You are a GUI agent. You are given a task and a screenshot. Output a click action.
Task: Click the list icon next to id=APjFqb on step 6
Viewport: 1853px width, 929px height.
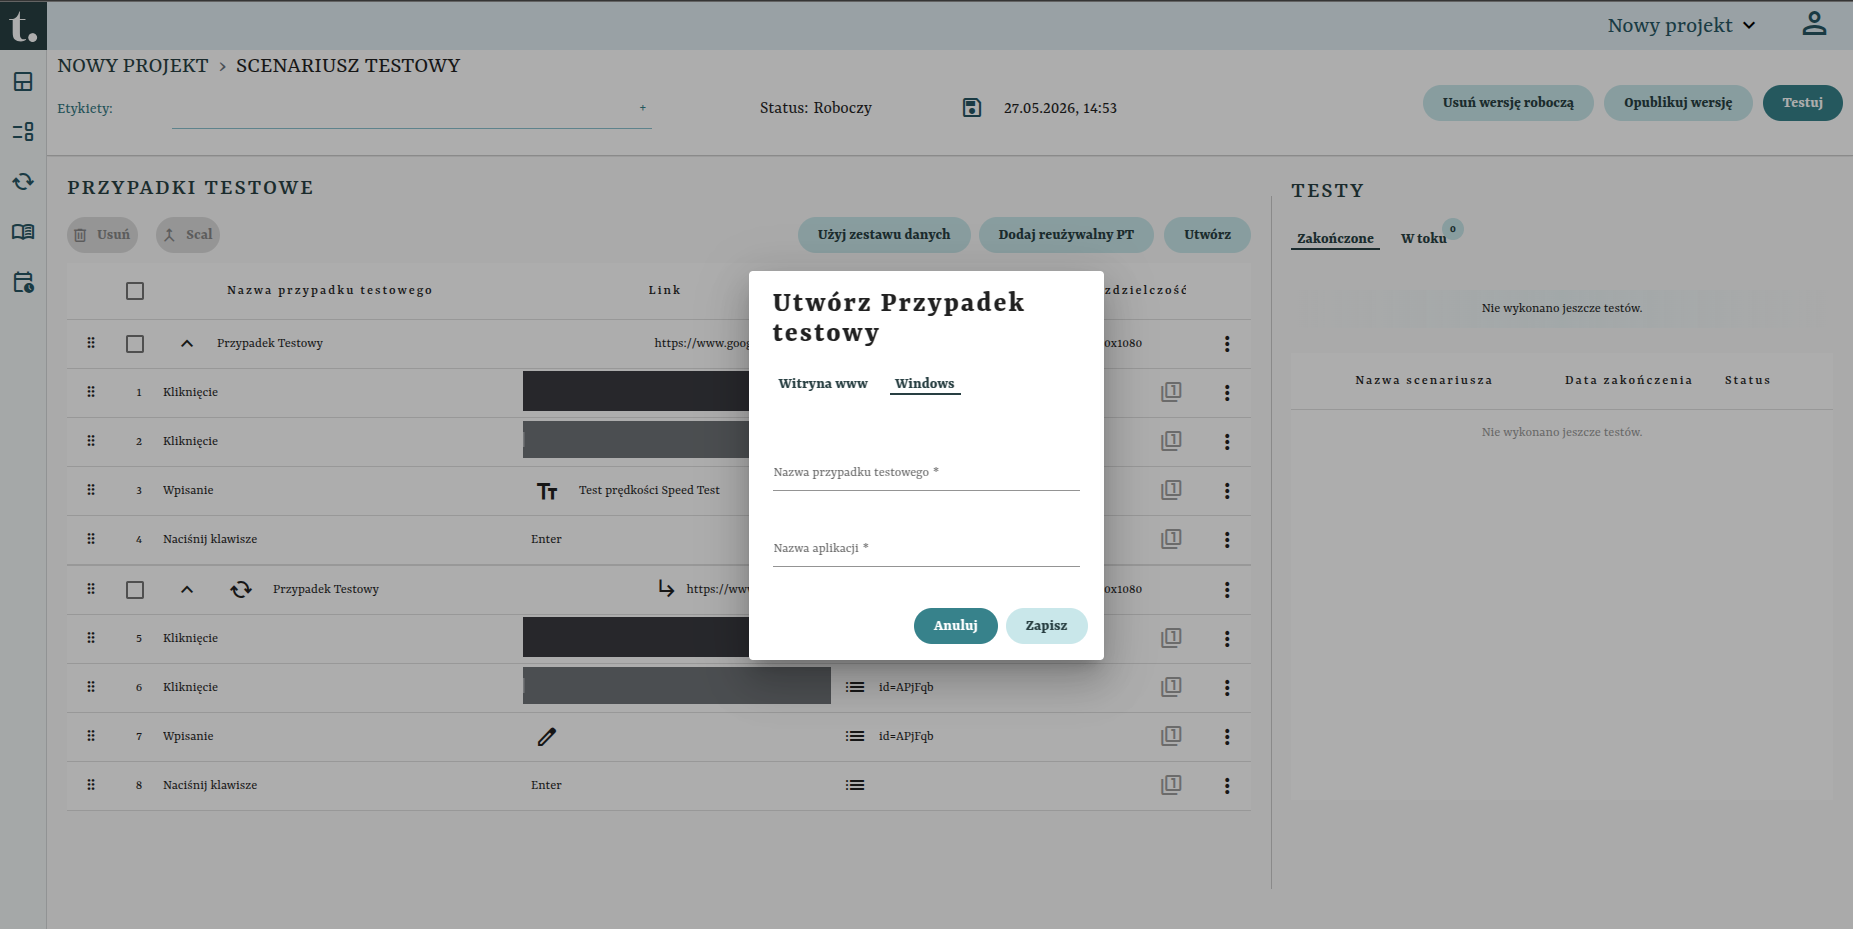tap(855, 687)
